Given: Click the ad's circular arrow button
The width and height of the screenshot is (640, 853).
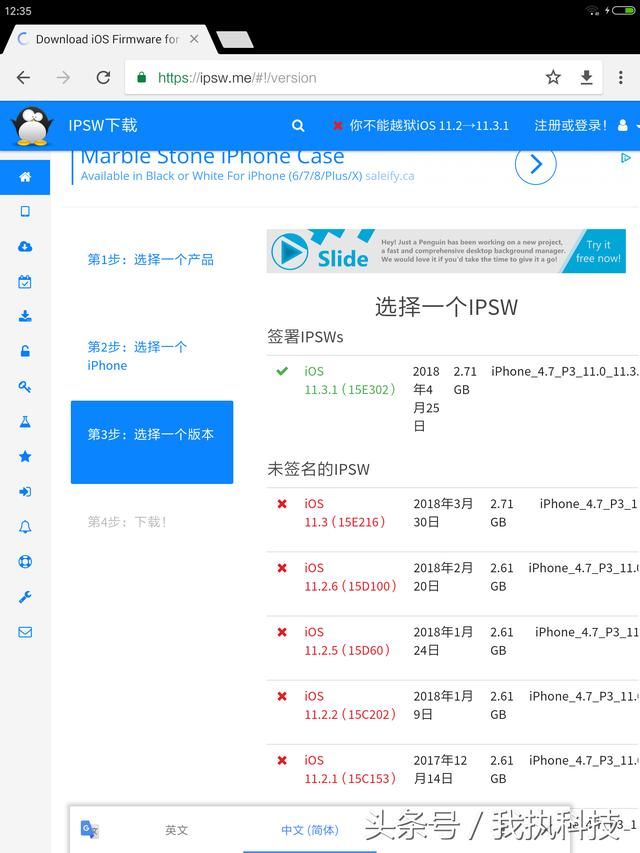Looking at the screenshot, I should pyautogui.click(x=536, y=164).
